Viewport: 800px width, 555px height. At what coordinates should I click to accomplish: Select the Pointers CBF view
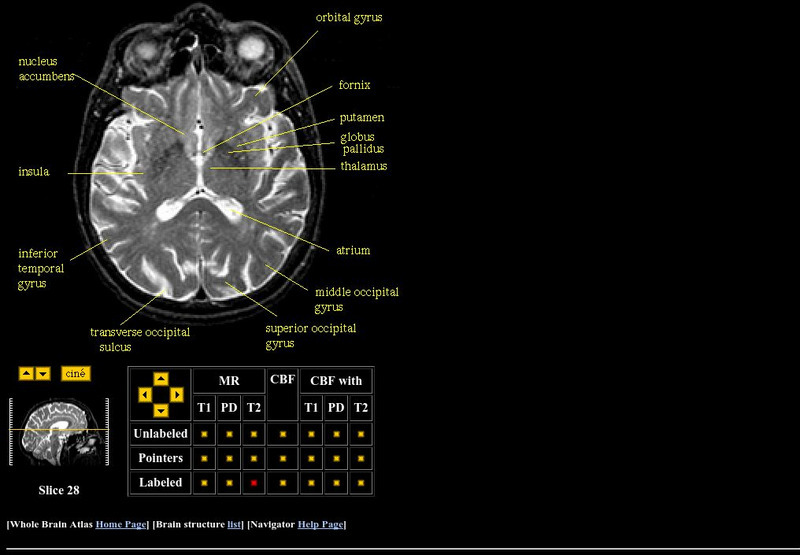[283, 458]
